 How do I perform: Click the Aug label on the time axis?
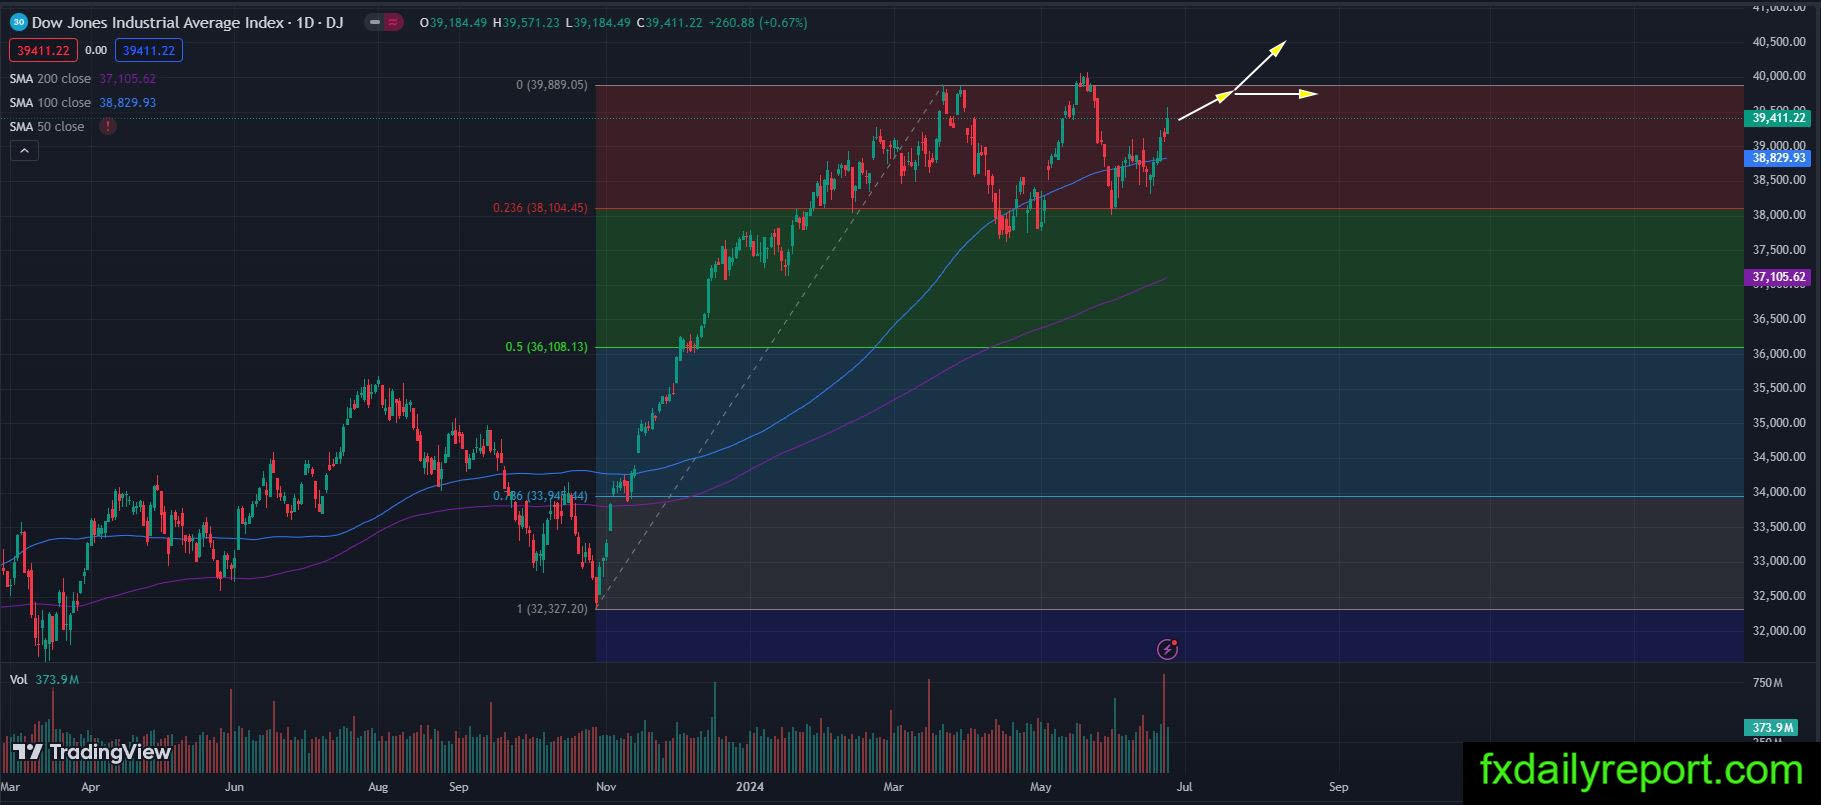[378, 787]
